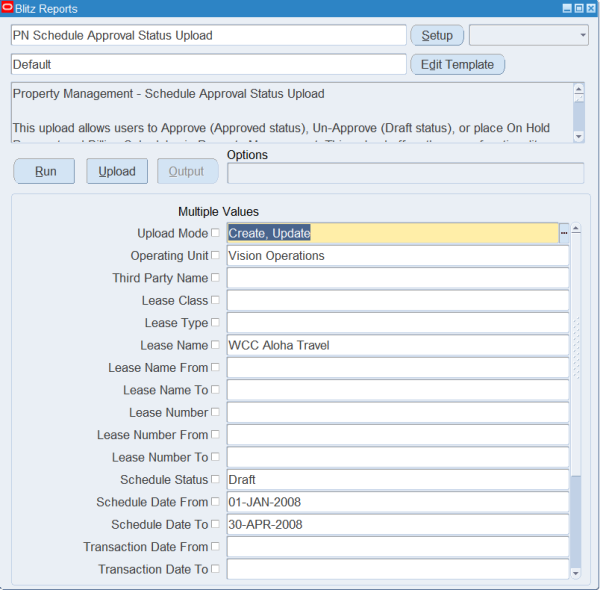Open the dropdown next to Setup button
The image size is (600, 590).
(529, 35)
